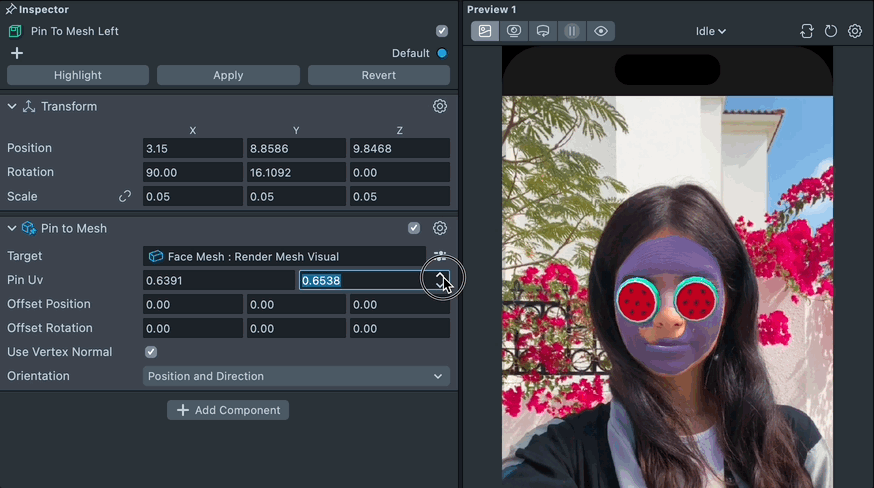The height and width of the screenshot is (488, 874).
Task: Collapse the Transform section
Action: [12, 106]
